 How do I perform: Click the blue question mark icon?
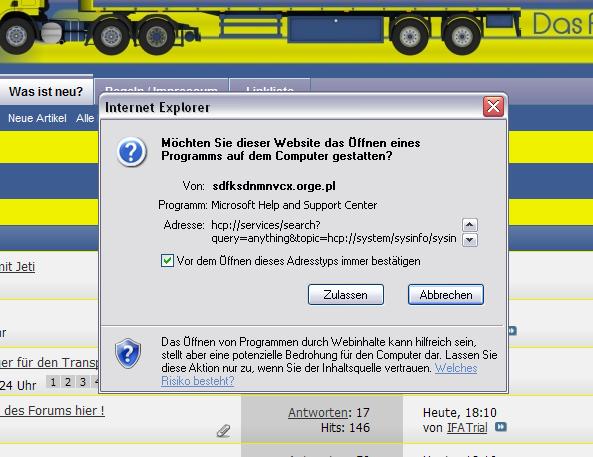[131, 152]
